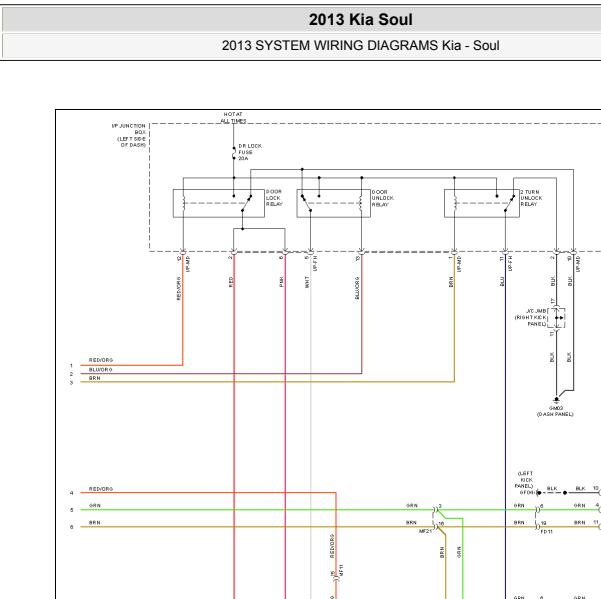Click the "DR LOCK FUSE 20A" label
The height and width of the screenshot is (599, 601).
(250, 152)
